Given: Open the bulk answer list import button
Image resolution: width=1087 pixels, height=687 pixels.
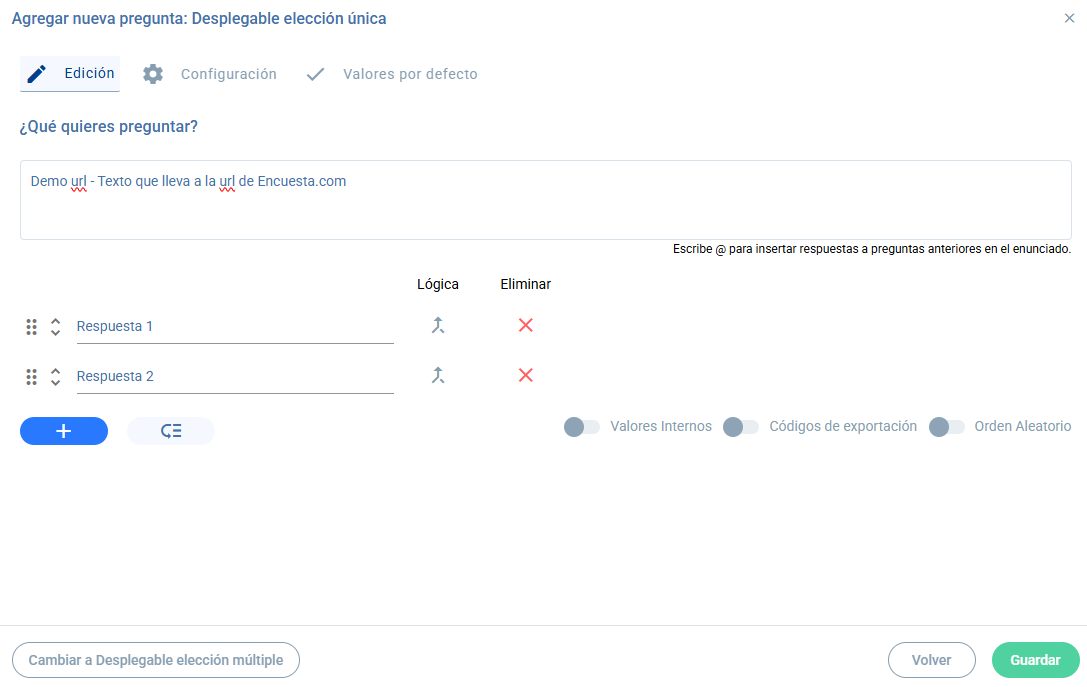Looking at the screenshot, I should click(x=171, y=431).
